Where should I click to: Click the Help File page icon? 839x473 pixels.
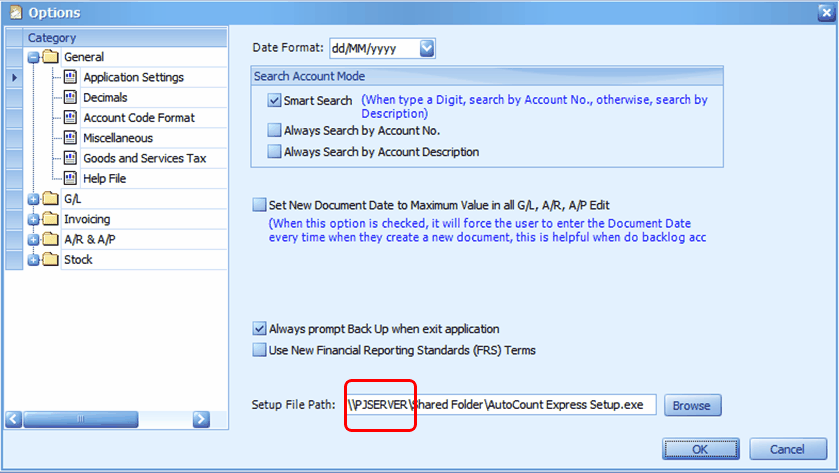point(70,178)
